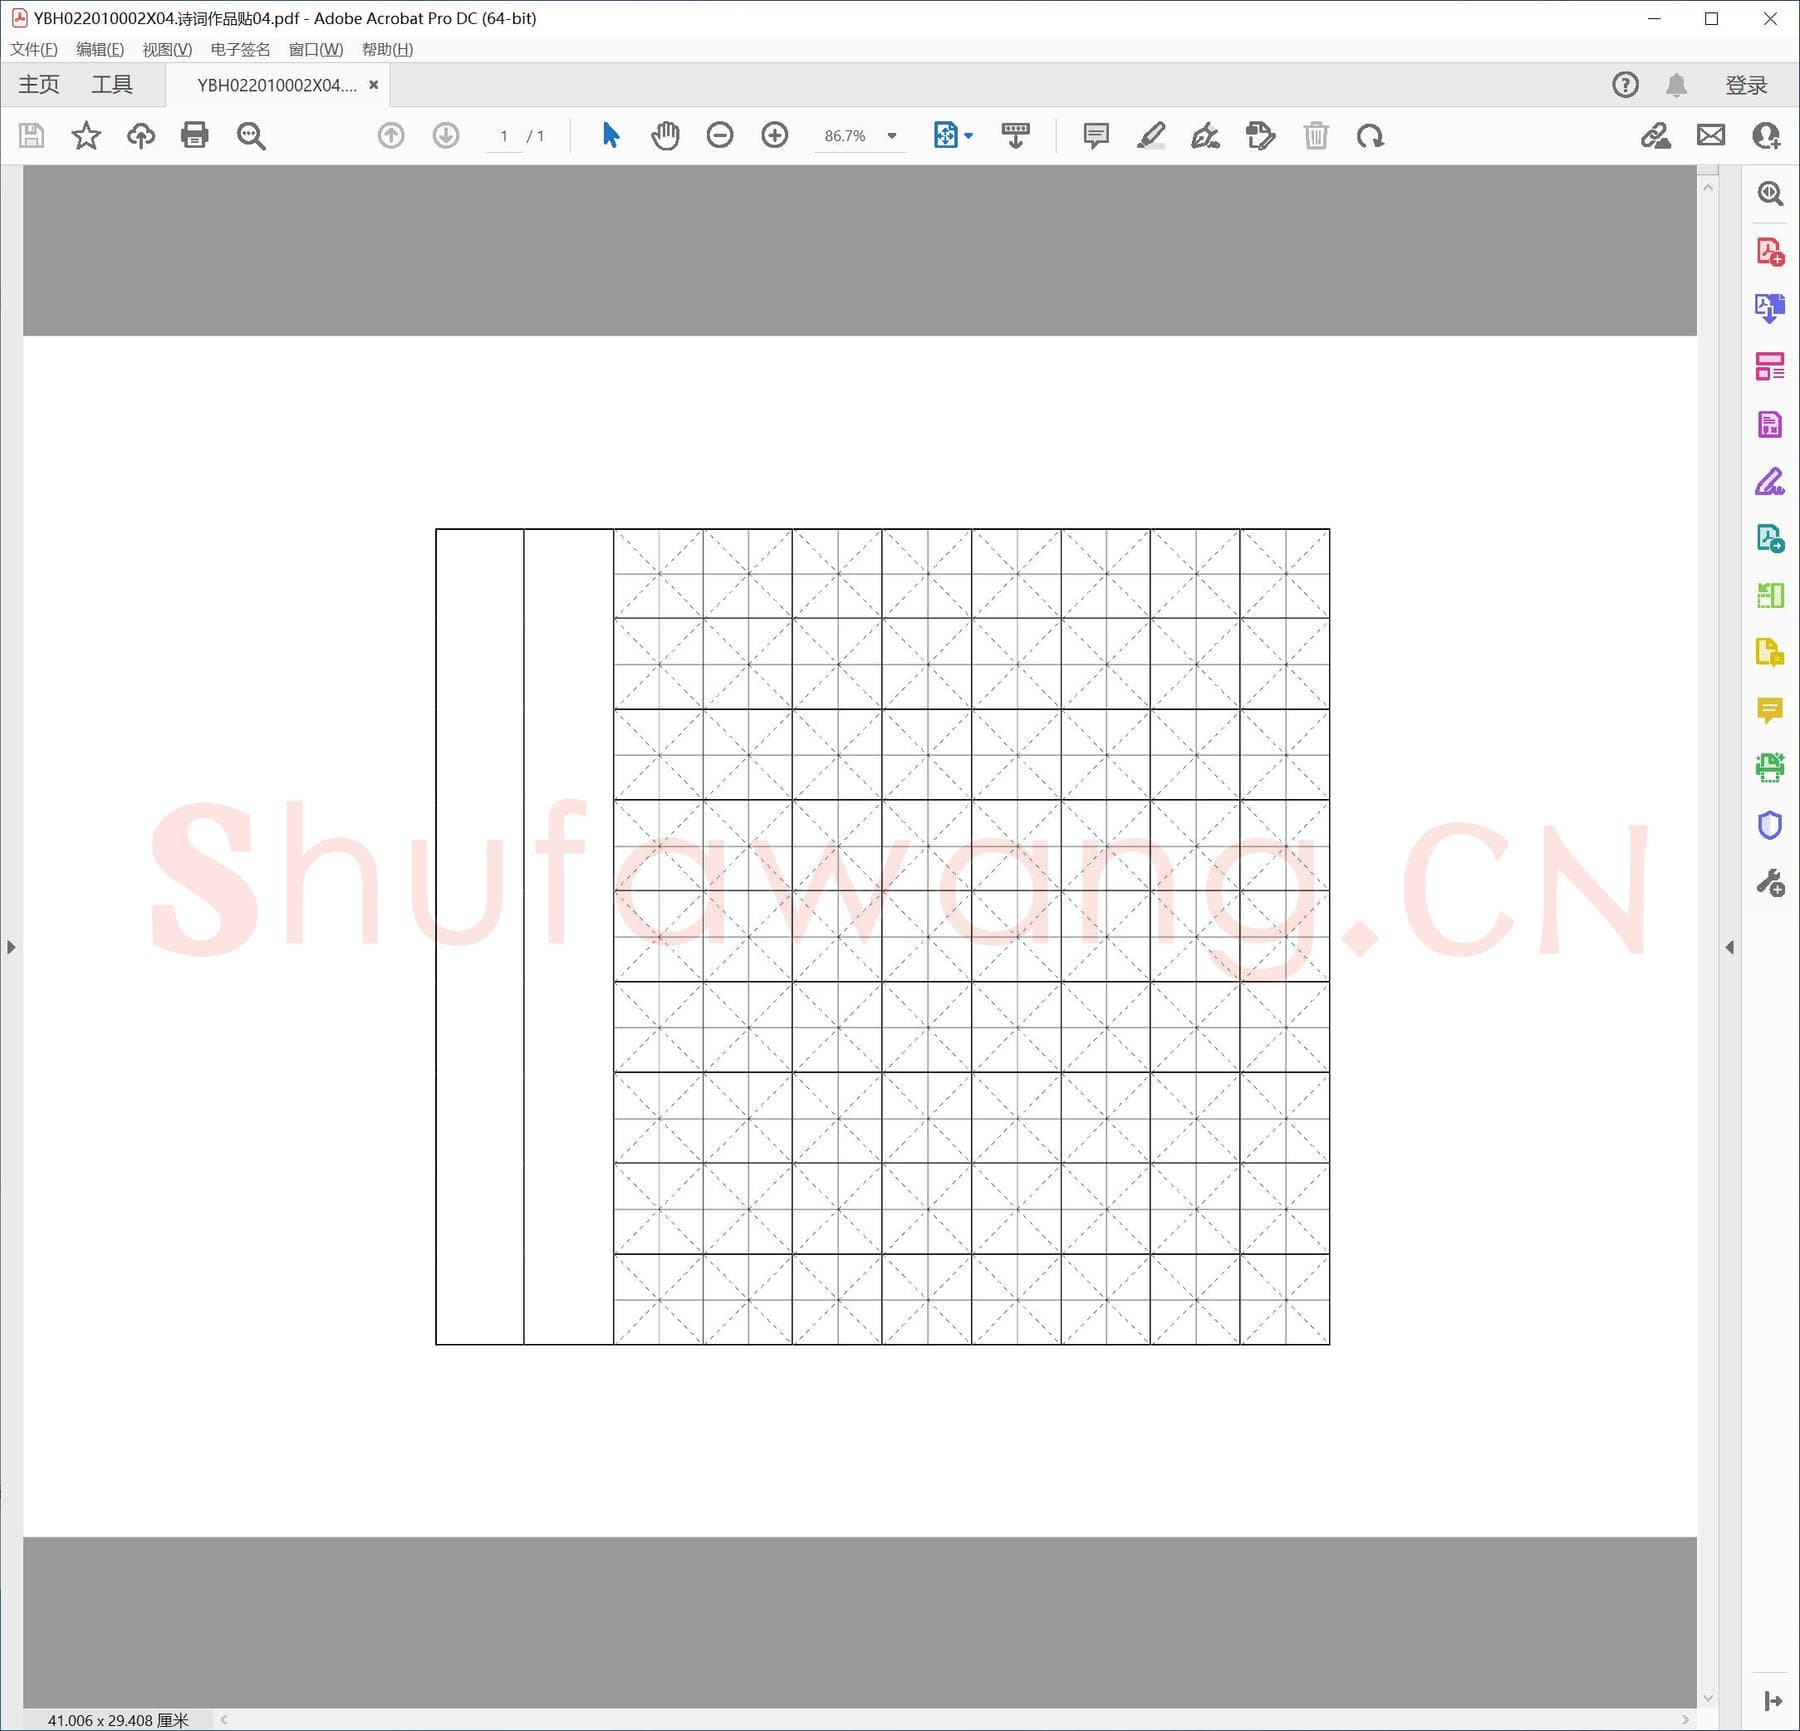This screenshot has width=1800, height=1731.
Task: Add file to starred favorites
Action: (86, 135)
